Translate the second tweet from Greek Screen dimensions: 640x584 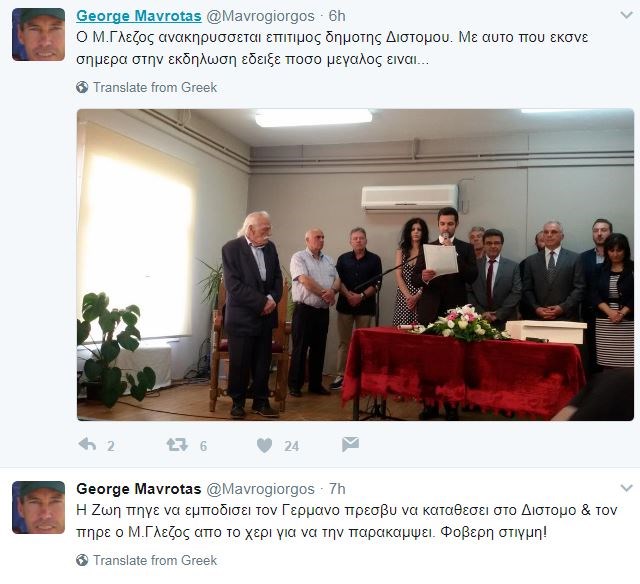(155, 560)
